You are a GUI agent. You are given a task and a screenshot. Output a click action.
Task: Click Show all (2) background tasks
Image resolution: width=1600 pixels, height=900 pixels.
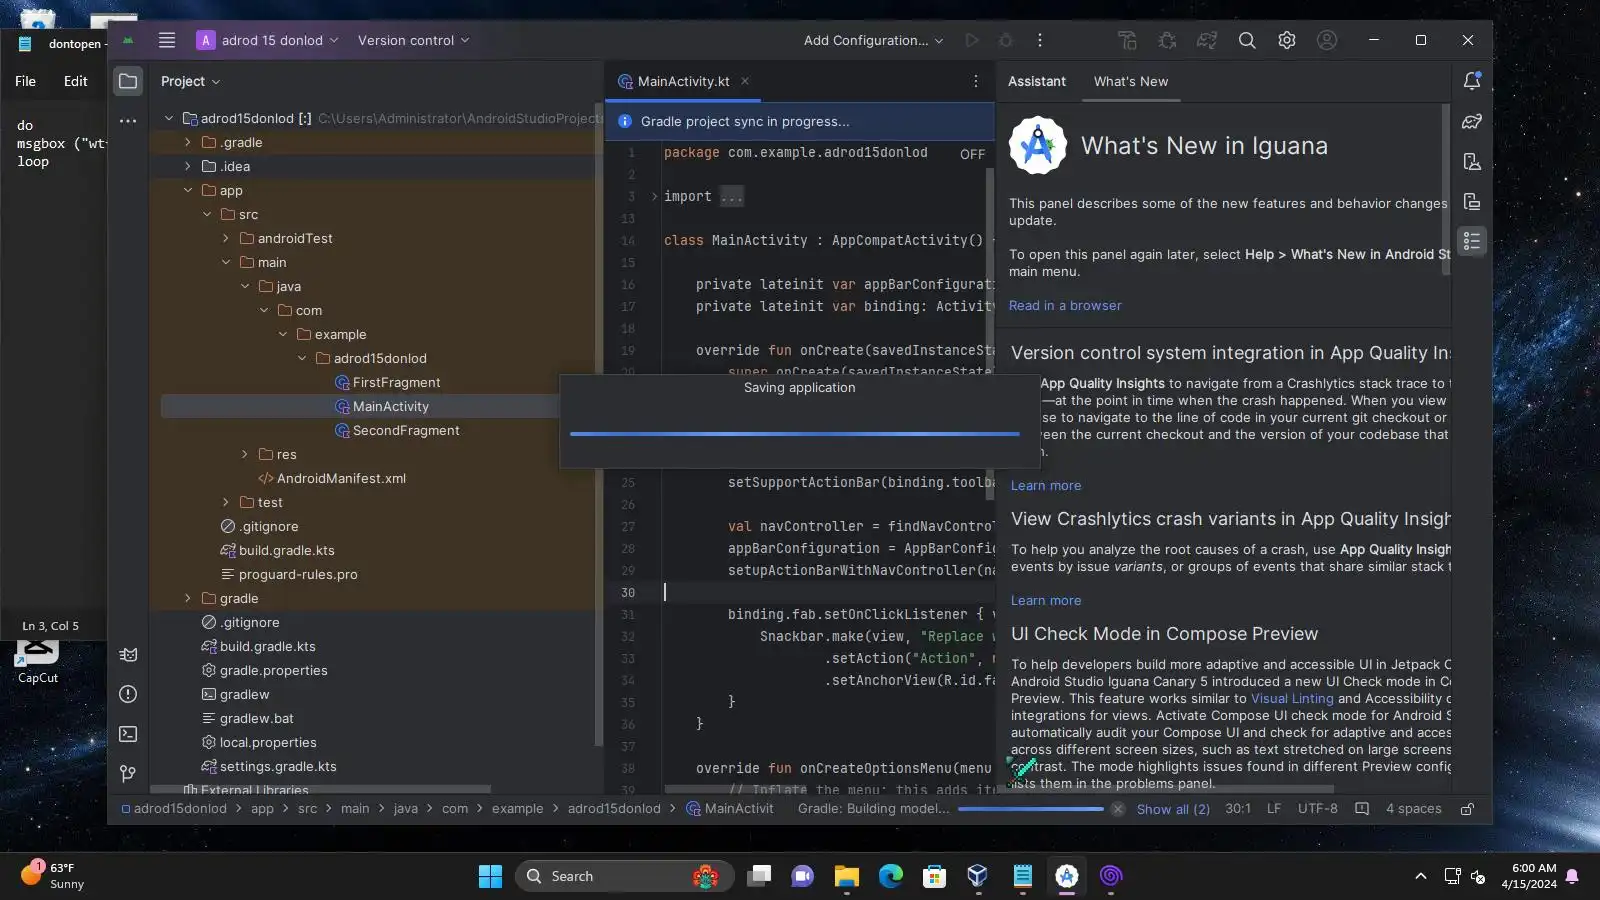pyautogui.click(x=1173, y=809)
